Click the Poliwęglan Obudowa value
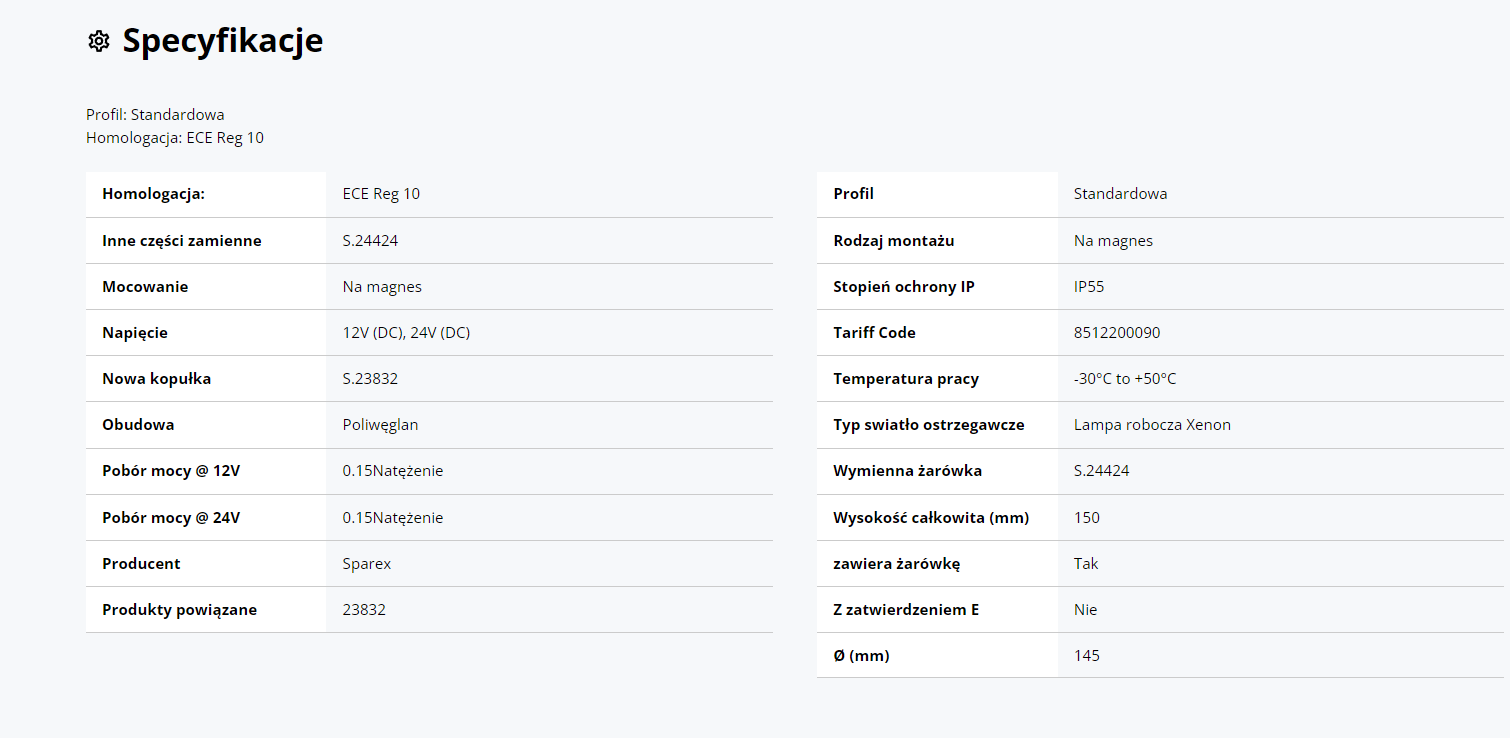1510x738 pixels. click(380, 424)
